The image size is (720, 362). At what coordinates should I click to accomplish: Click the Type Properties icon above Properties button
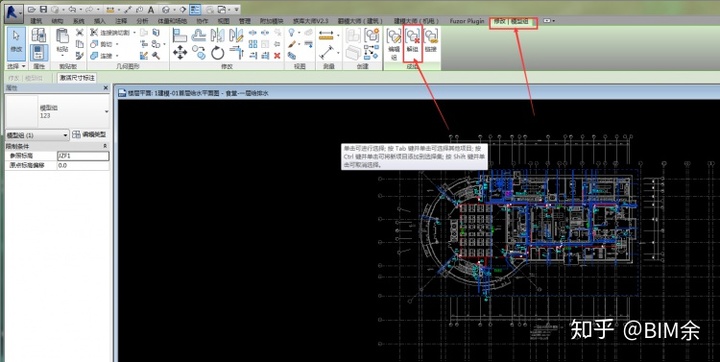[x=39, y=35]
